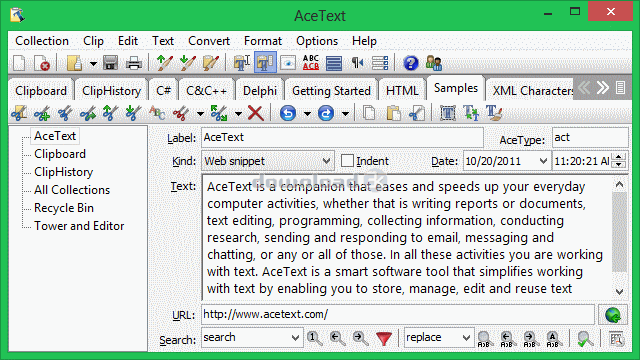Click the blue Redo arrow icon
The image size is (640, 360).
tap(326, 113)
